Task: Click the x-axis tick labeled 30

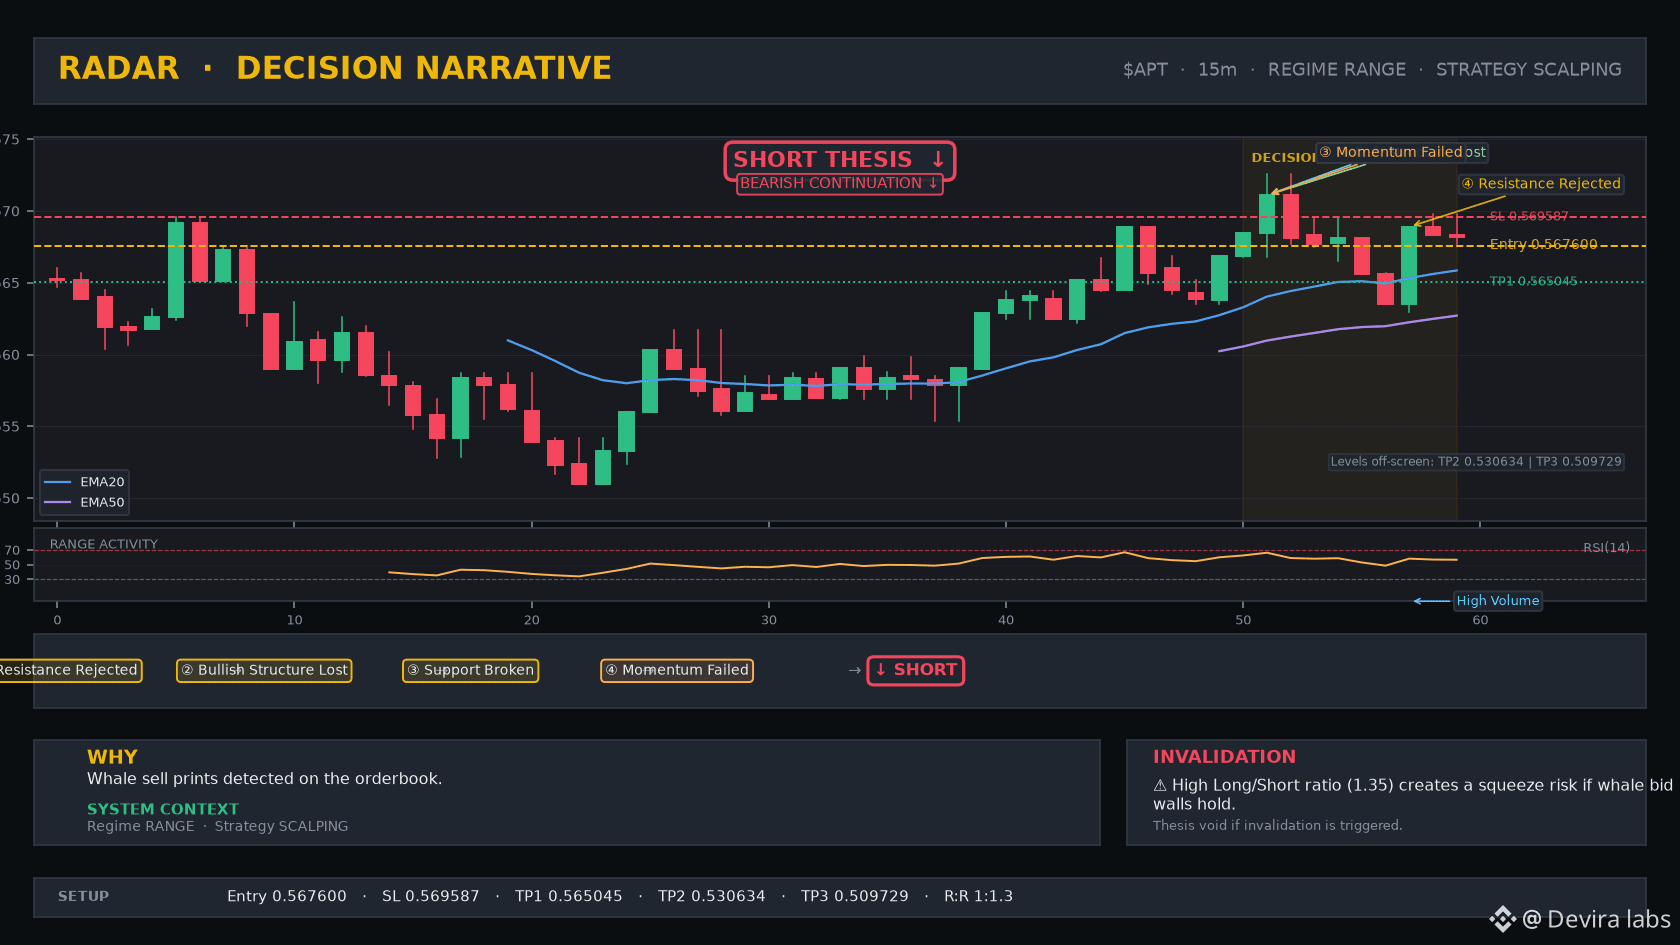Action: [x=769, y=620]
